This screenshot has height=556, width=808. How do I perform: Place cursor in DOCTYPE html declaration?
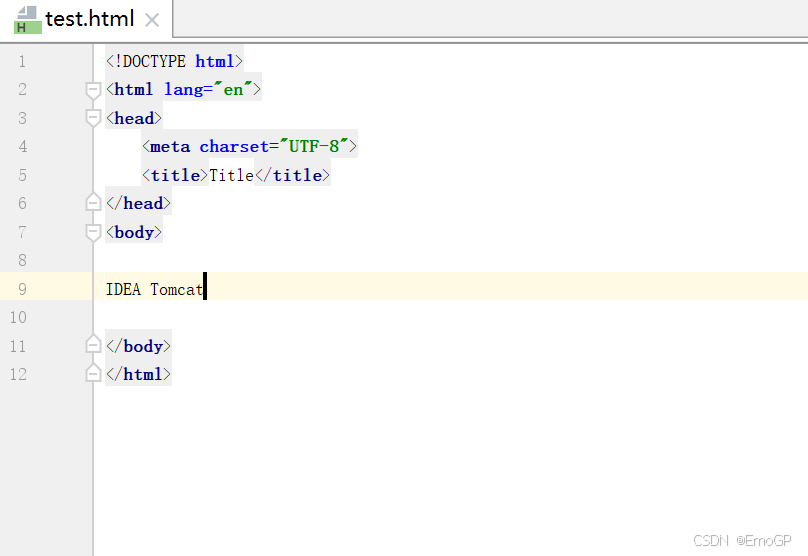(x=174, y=61)
